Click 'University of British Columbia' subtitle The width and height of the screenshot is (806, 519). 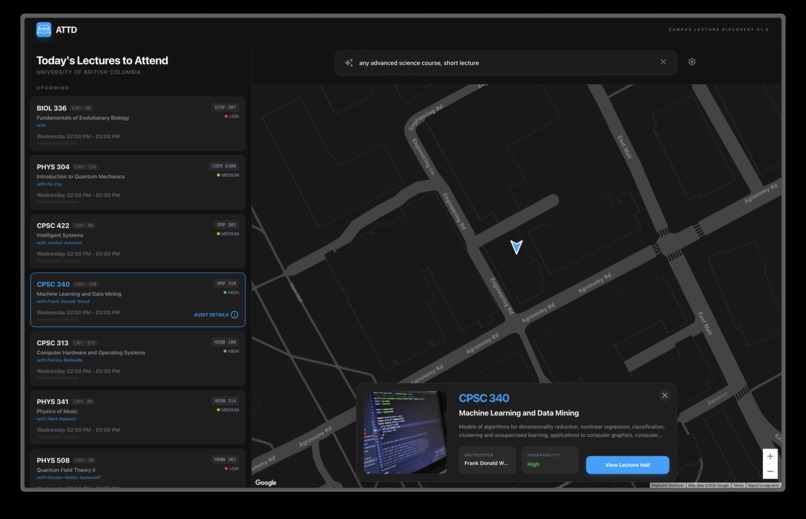click(x=88, y=72)
